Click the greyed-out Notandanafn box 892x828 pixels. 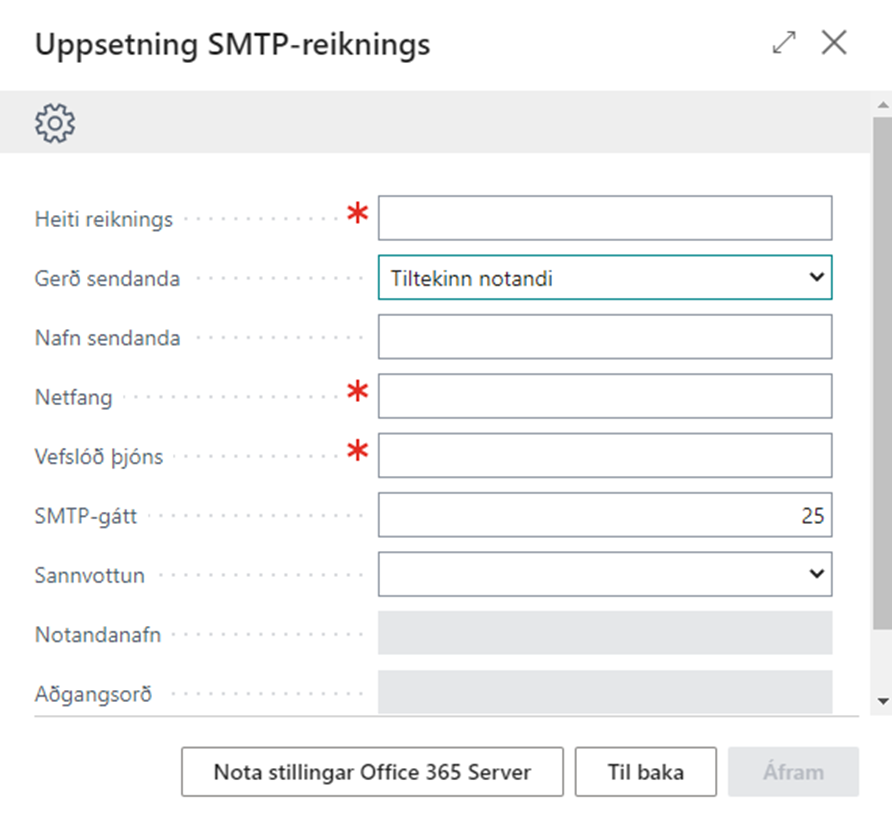coord(604,633)
